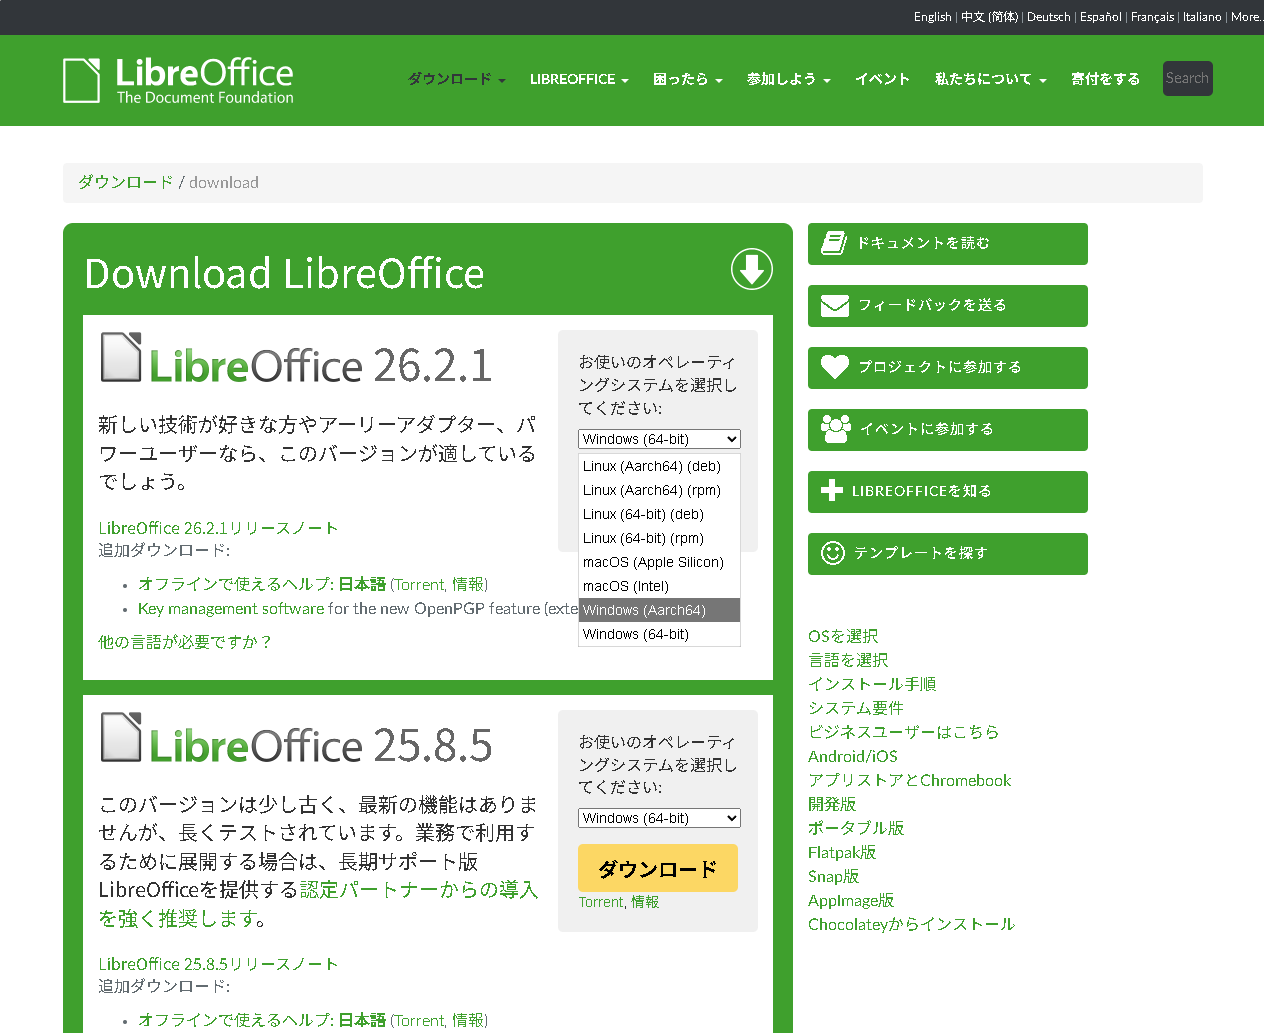
Task: Click the yellow ダウンロード button
Action: click(657, 868)
